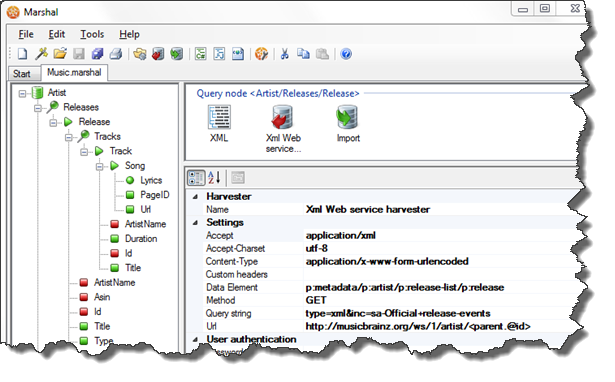Viewport: 615px width, 382px height.
Task: Select the Duration tree item
Action: [x=141, y=239]
